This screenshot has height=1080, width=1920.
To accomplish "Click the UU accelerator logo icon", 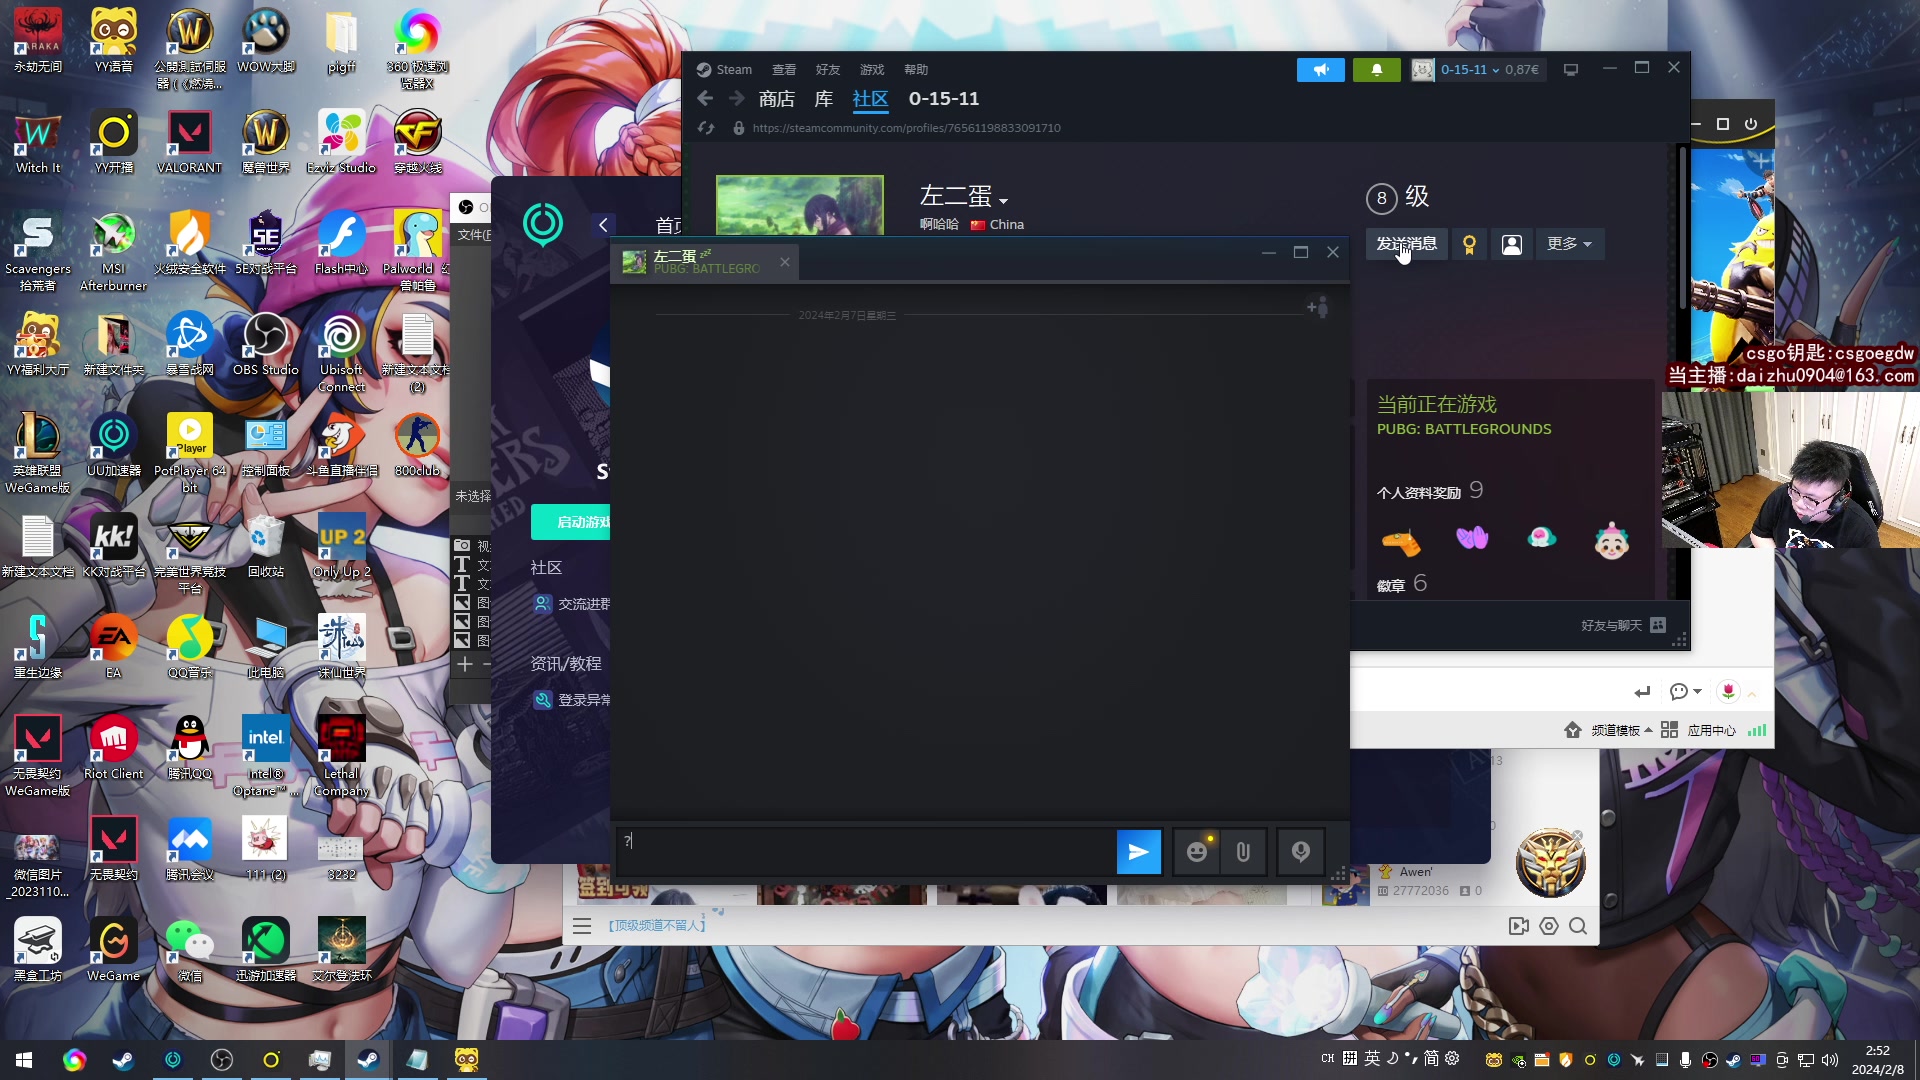I will point(543,223).
